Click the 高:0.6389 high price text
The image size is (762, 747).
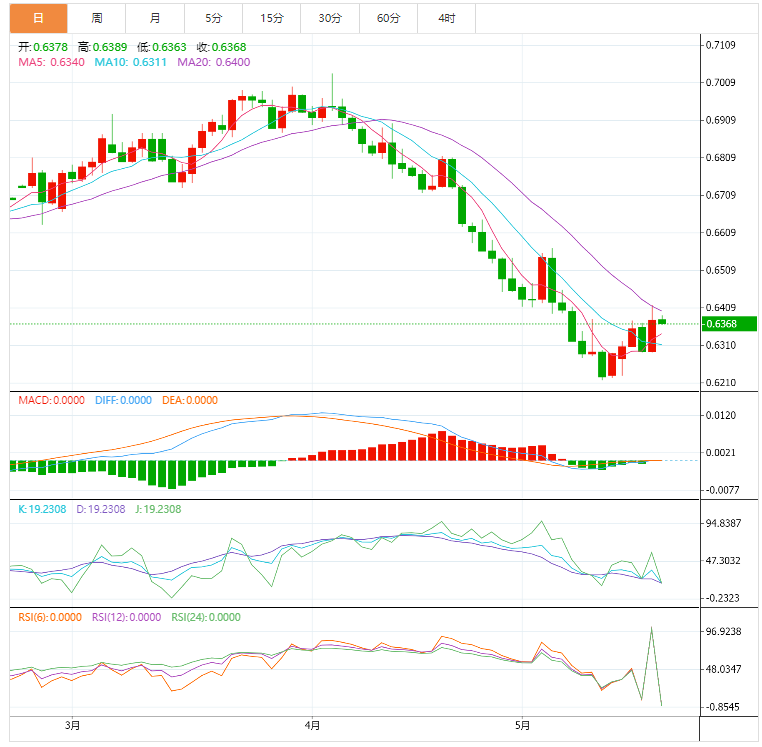coord(103,47)
